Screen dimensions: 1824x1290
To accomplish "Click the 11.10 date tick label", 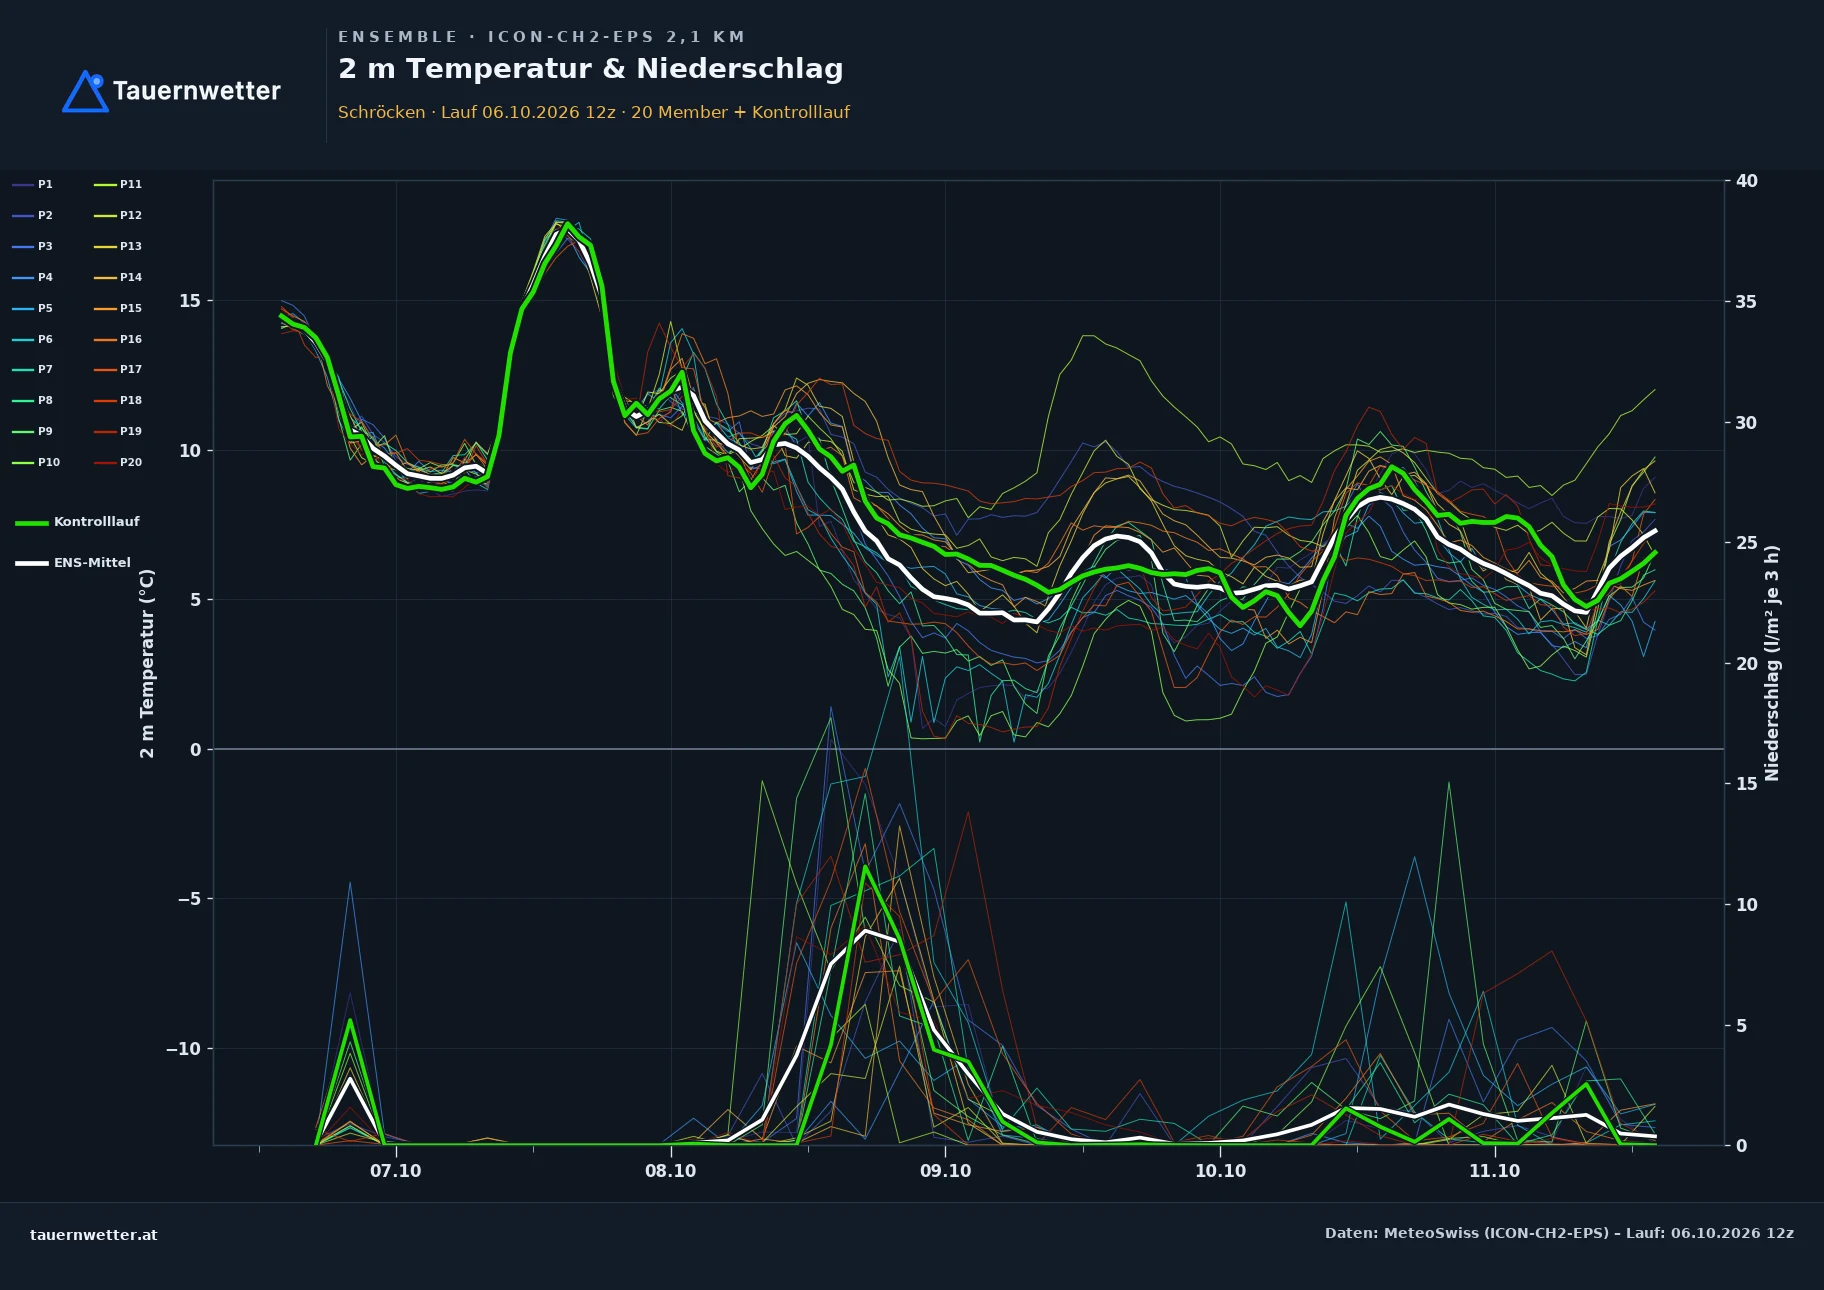I will click(1495, 1171).
